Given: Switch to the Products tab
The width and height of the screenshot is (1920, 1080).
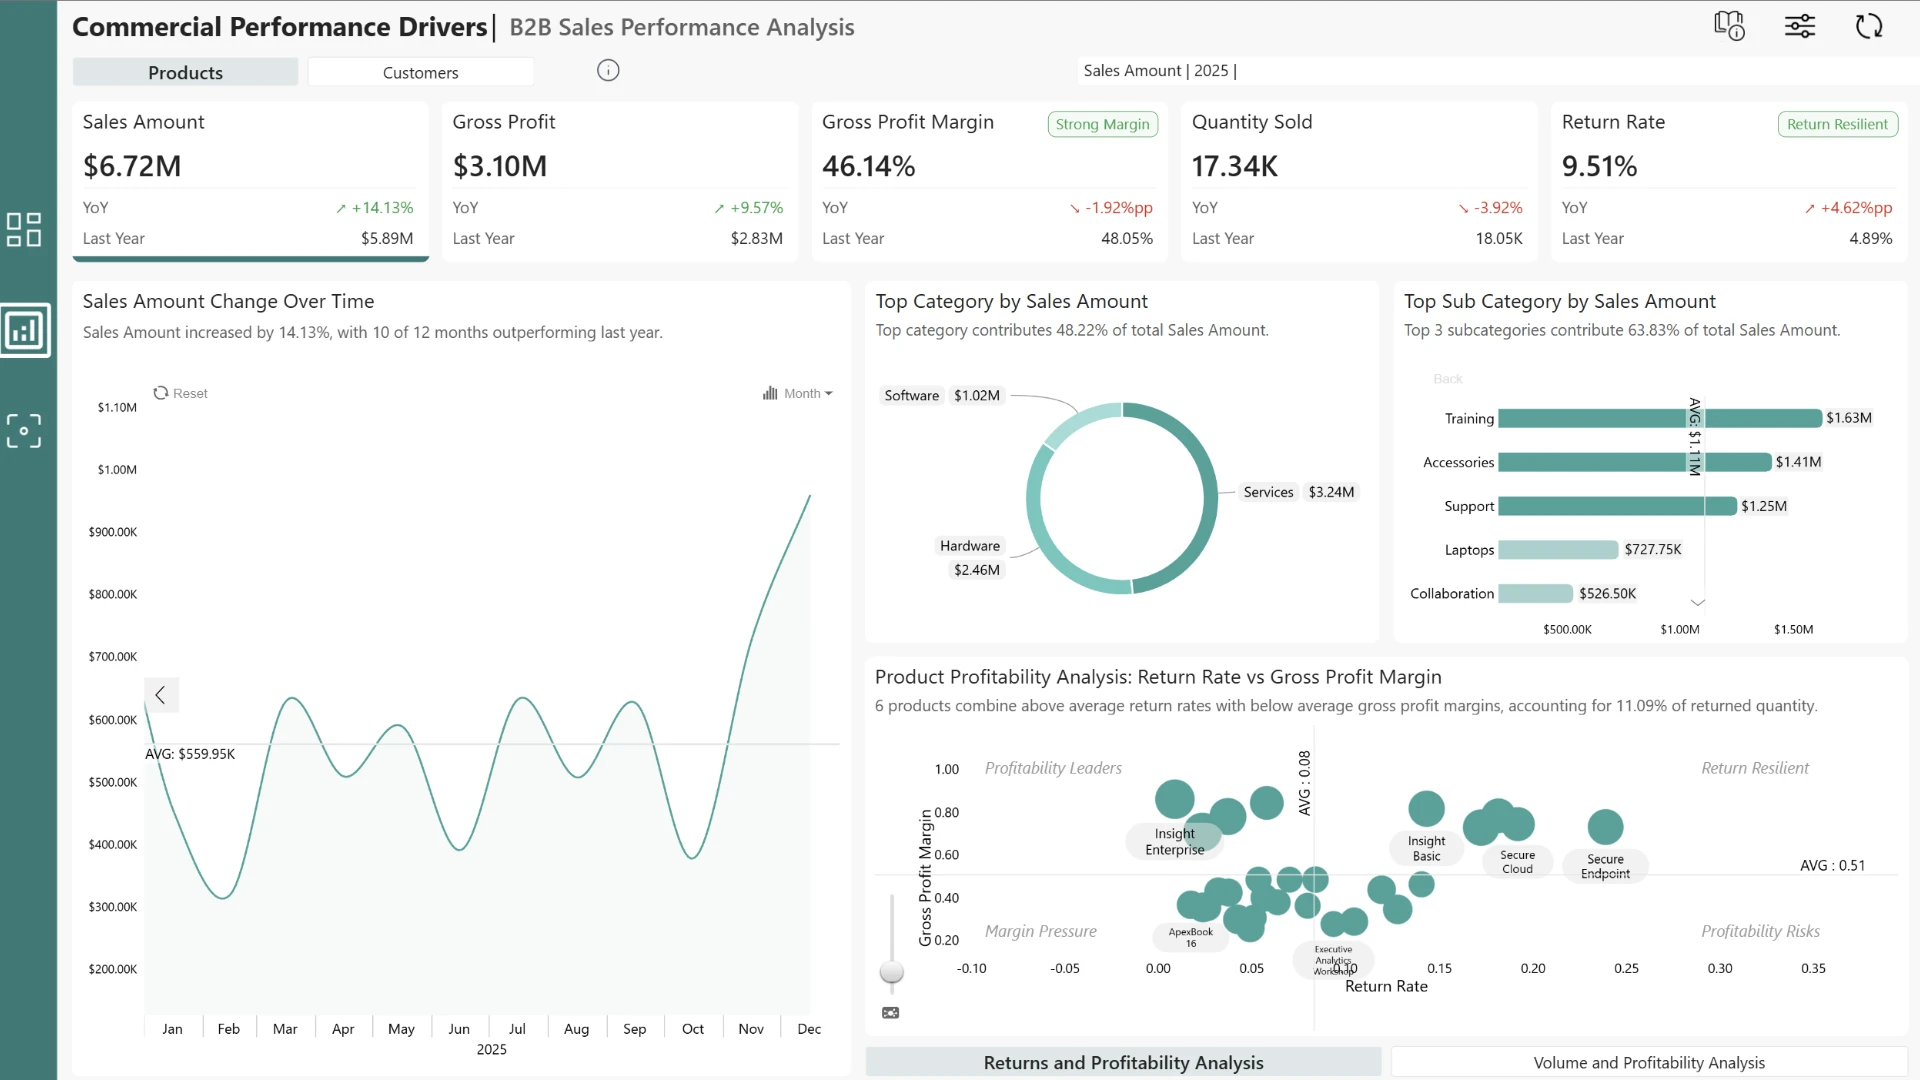Looking at the screenshot, I should (x=185, y=72).
